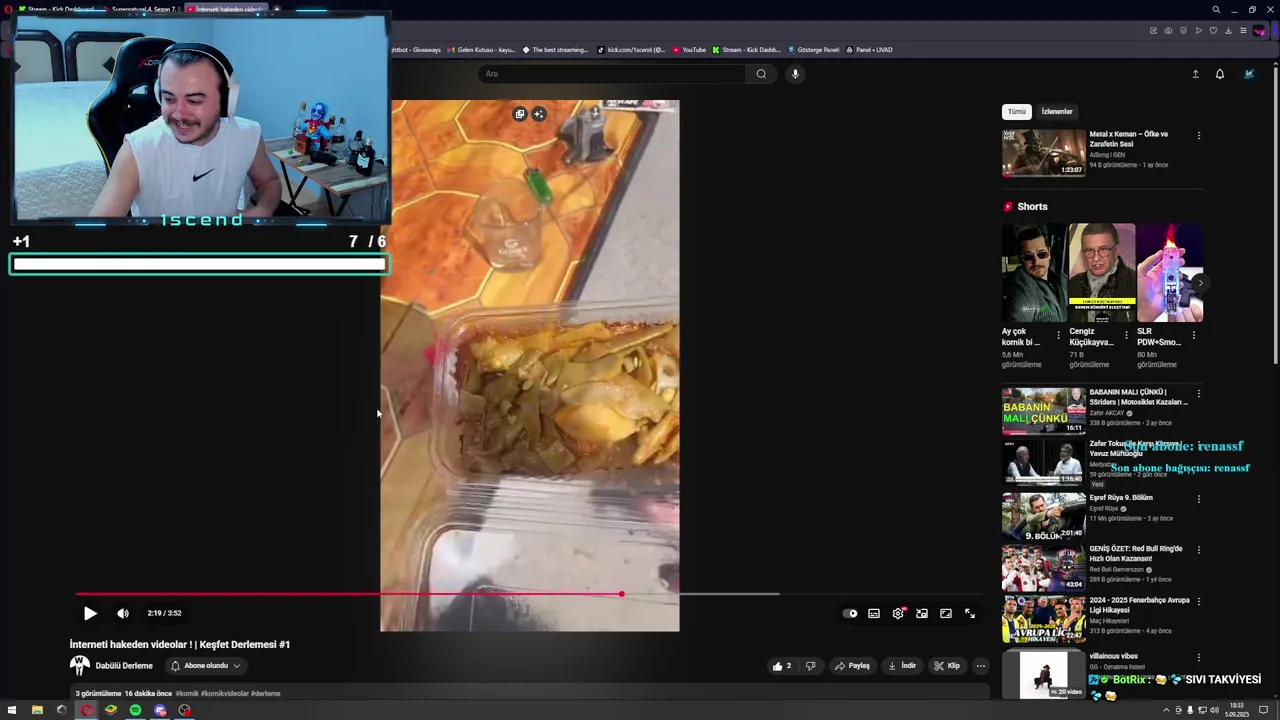The height and width of the screenshot is (720, 1280).
Task: Open options for the SLR PDW Short
Action: pyautogui.click(x=1193, y=336)
